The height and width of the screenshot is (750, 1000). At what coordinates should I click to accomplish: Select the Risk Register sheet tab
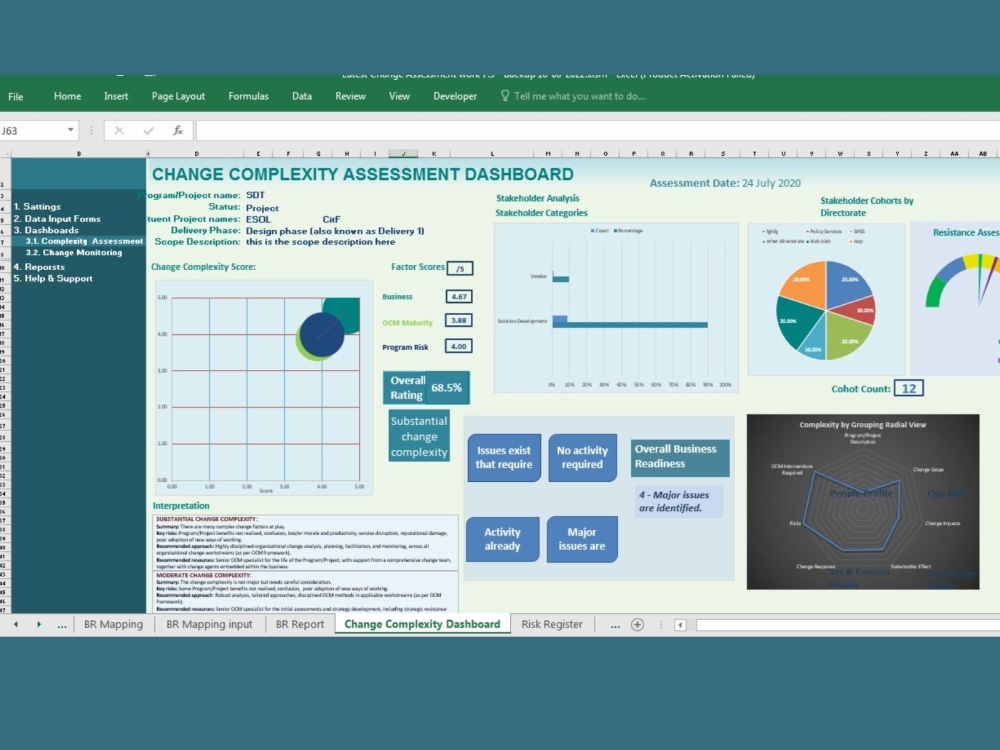552,623
